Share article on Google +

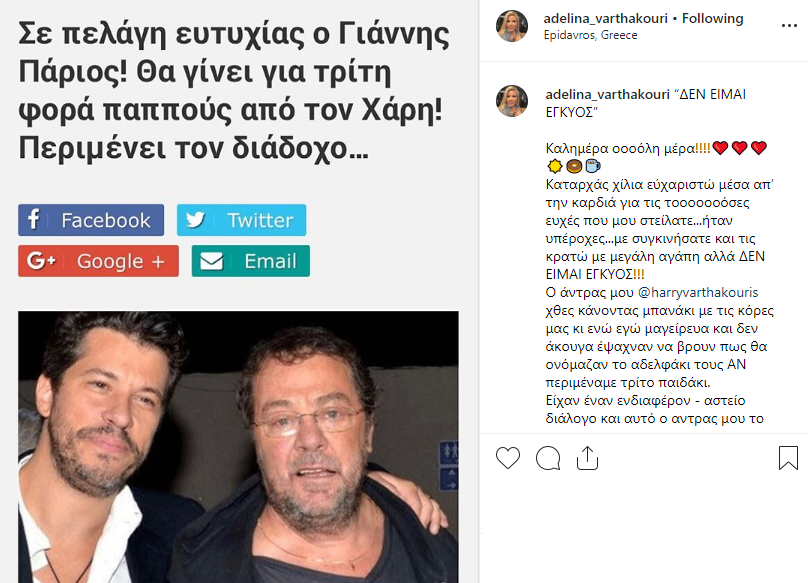98,261
